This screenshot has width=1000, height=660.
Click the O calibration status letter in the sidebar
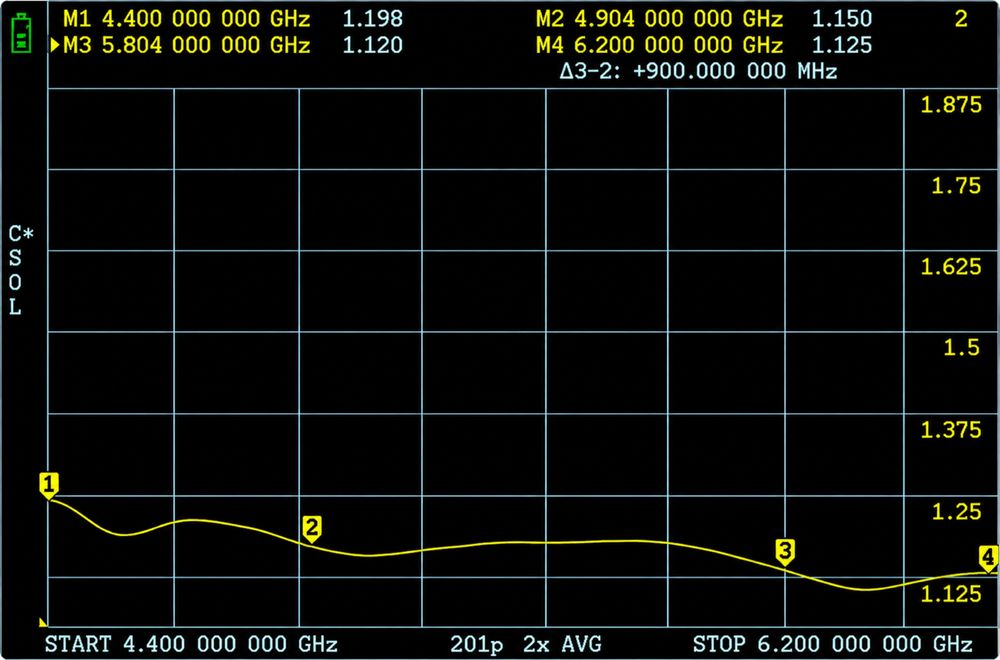[x=15, y=282]
